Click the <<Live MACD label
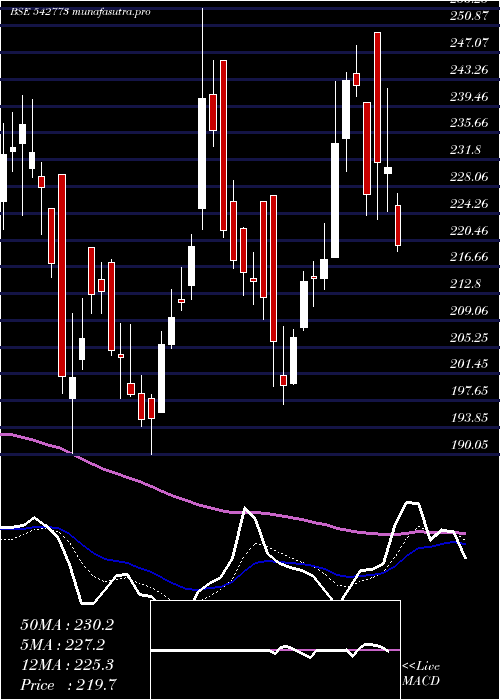 pos(421,673)
